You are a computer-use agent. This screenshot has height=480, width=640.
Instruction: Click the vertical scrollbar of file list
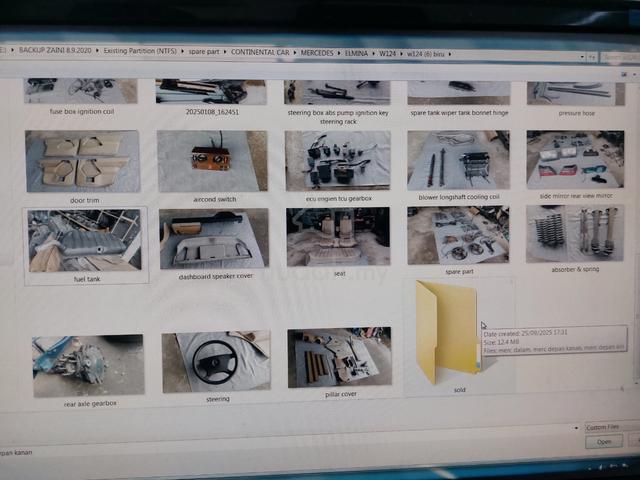coord(637,318)
